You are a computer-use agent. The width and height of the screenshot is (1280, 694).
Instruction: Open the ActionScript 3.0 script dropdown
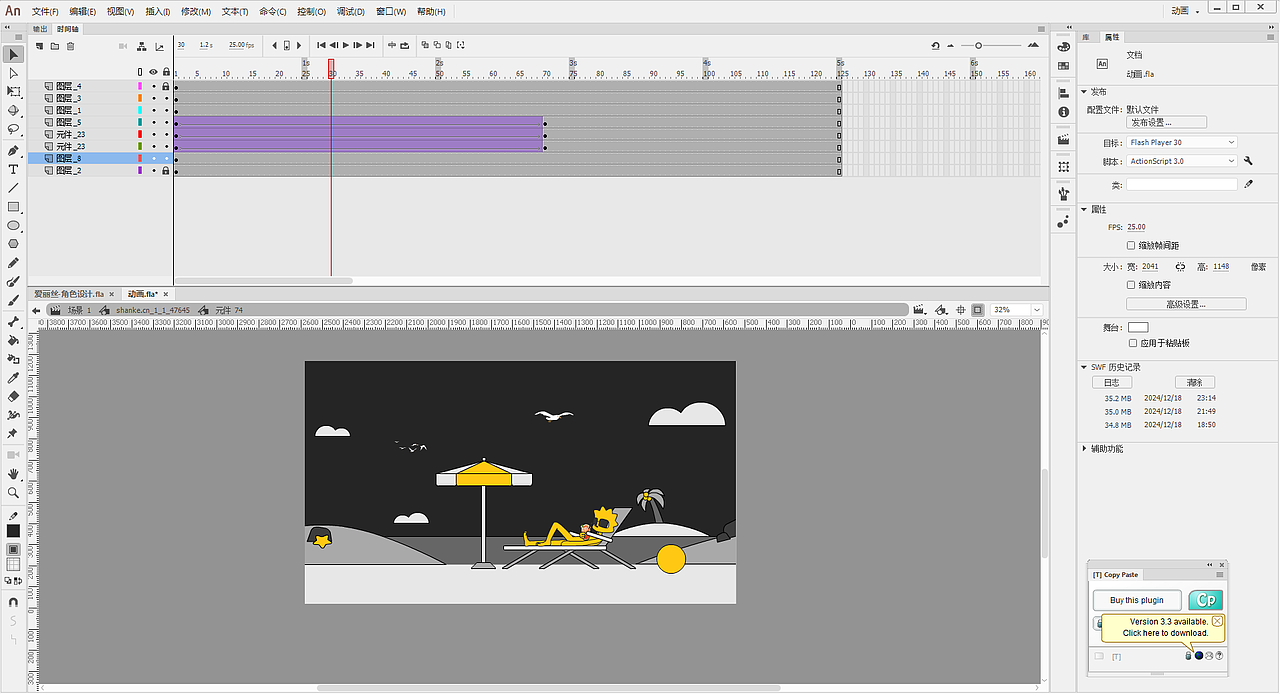click(1181, 161)
